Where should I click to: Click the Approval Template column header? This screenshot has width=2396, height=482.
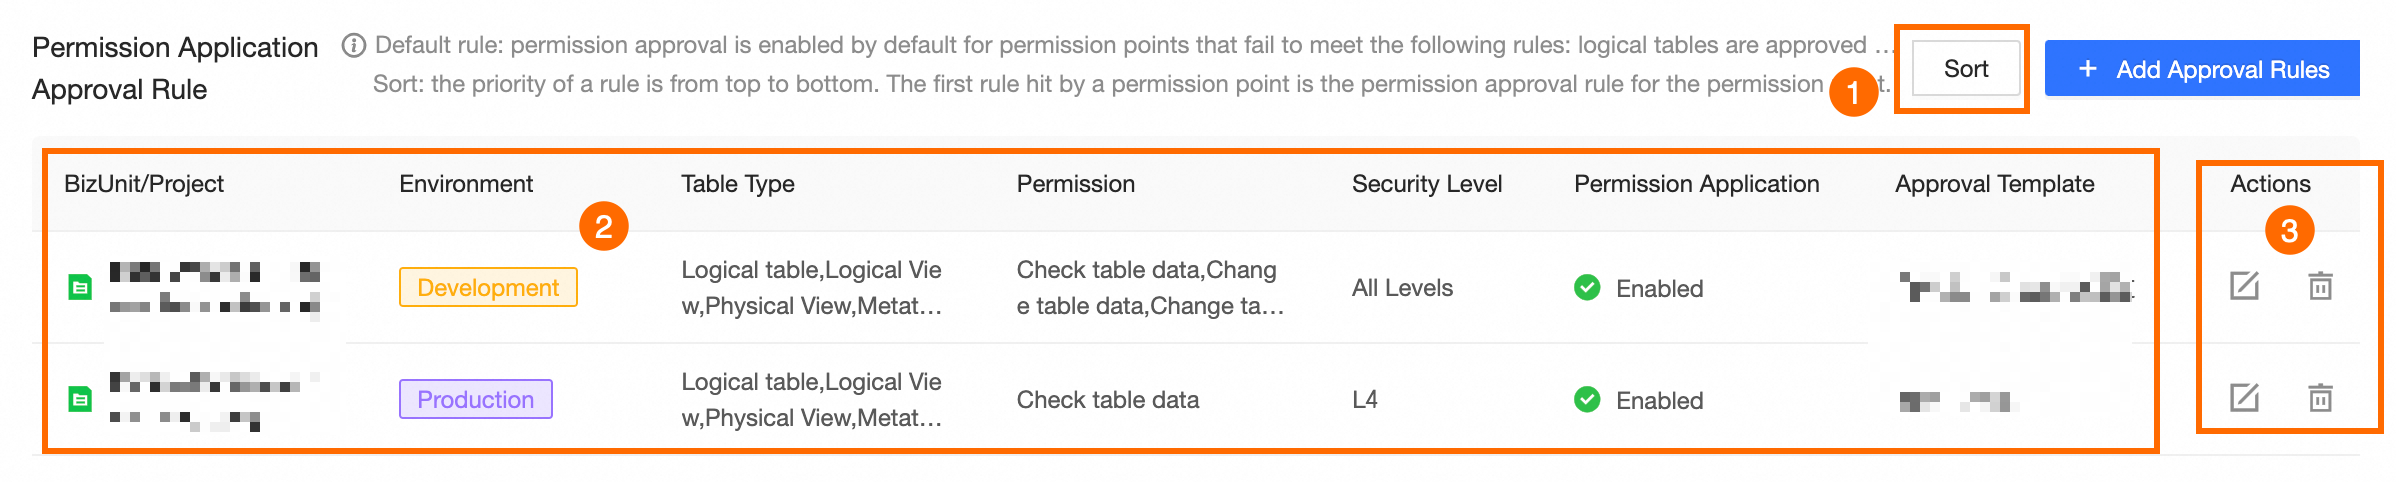[1994, 184]
